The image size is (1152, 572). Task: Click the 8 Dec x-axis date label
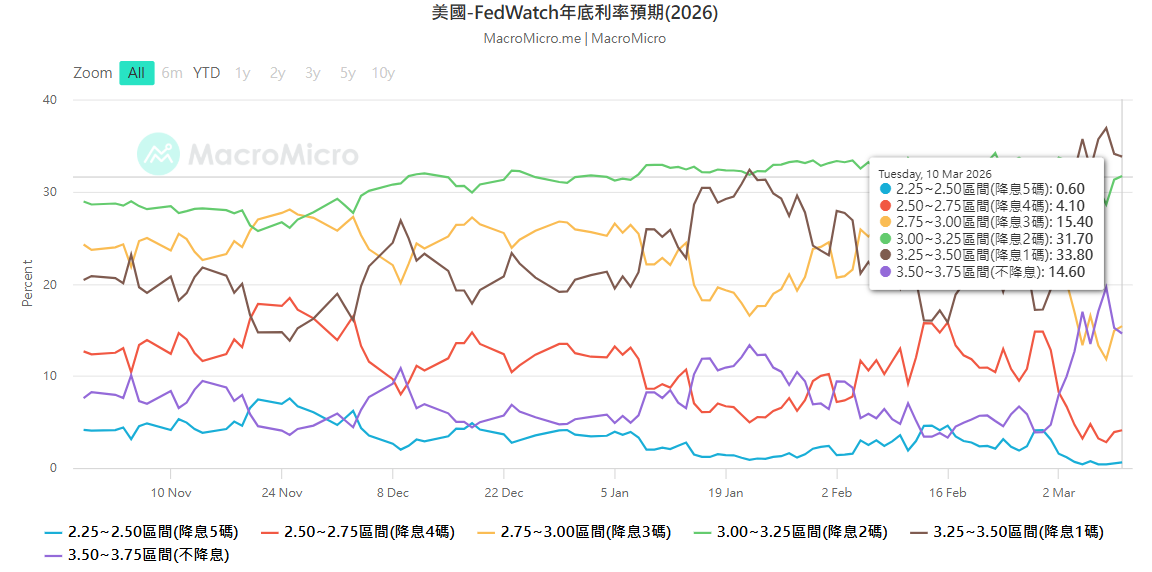393,492
